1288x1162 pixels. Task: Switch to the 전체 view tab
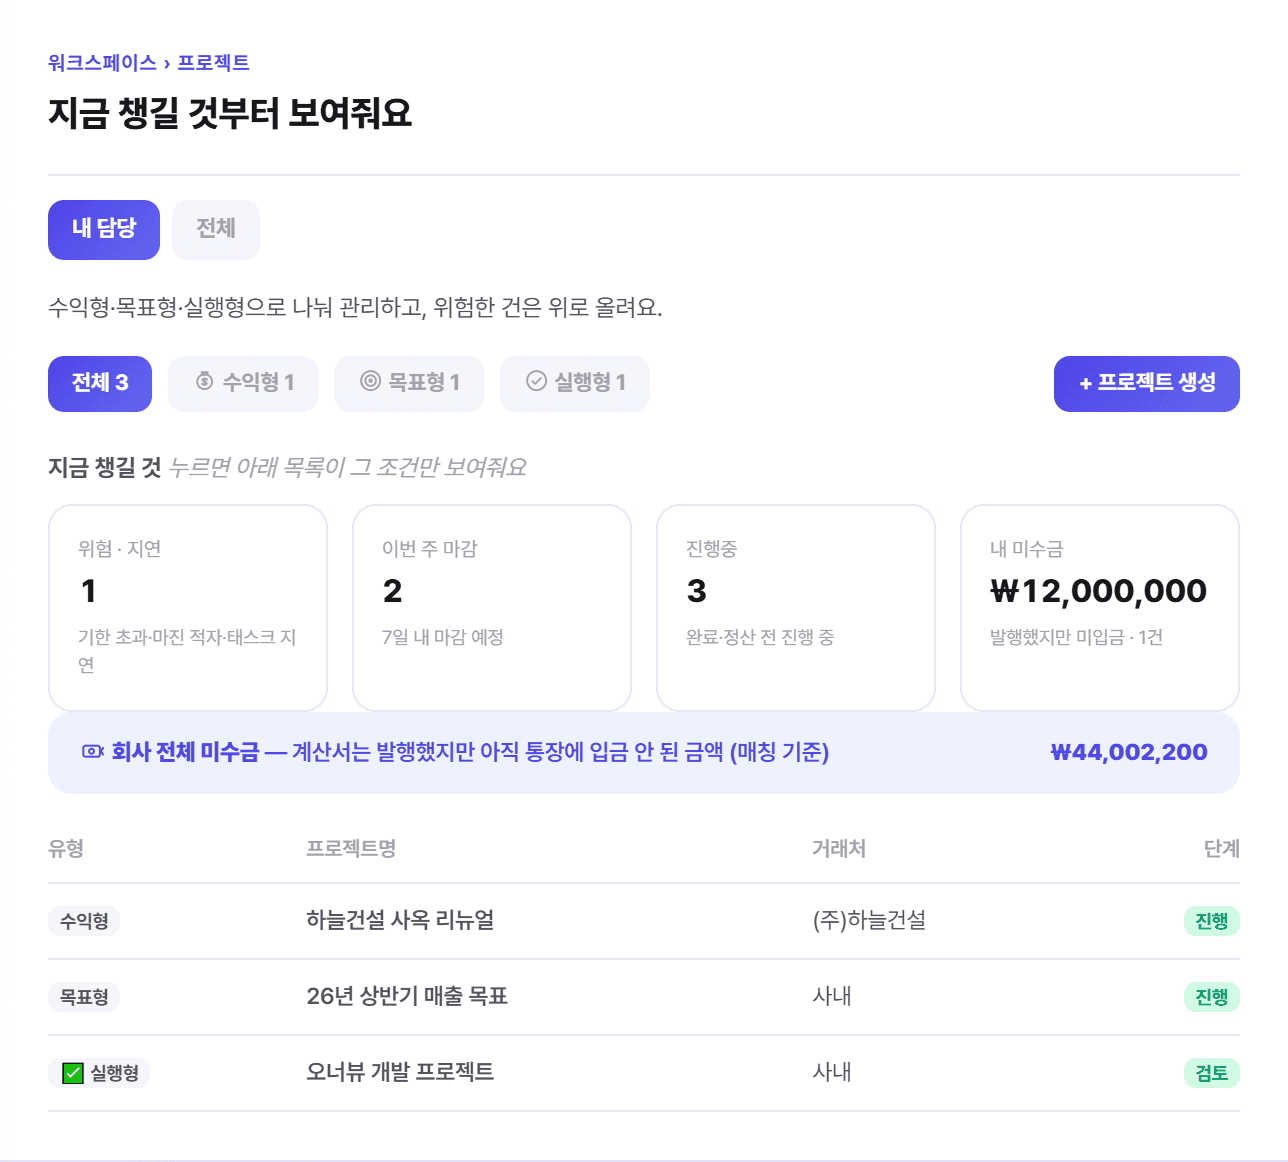point(216,230)
